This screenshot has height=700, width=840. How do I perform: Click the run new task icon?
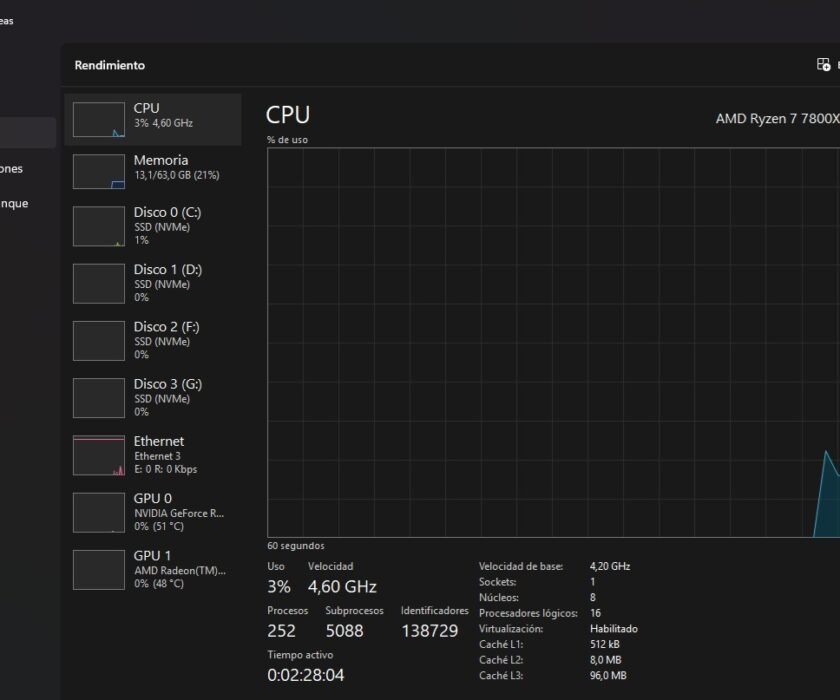click(823, 65)
